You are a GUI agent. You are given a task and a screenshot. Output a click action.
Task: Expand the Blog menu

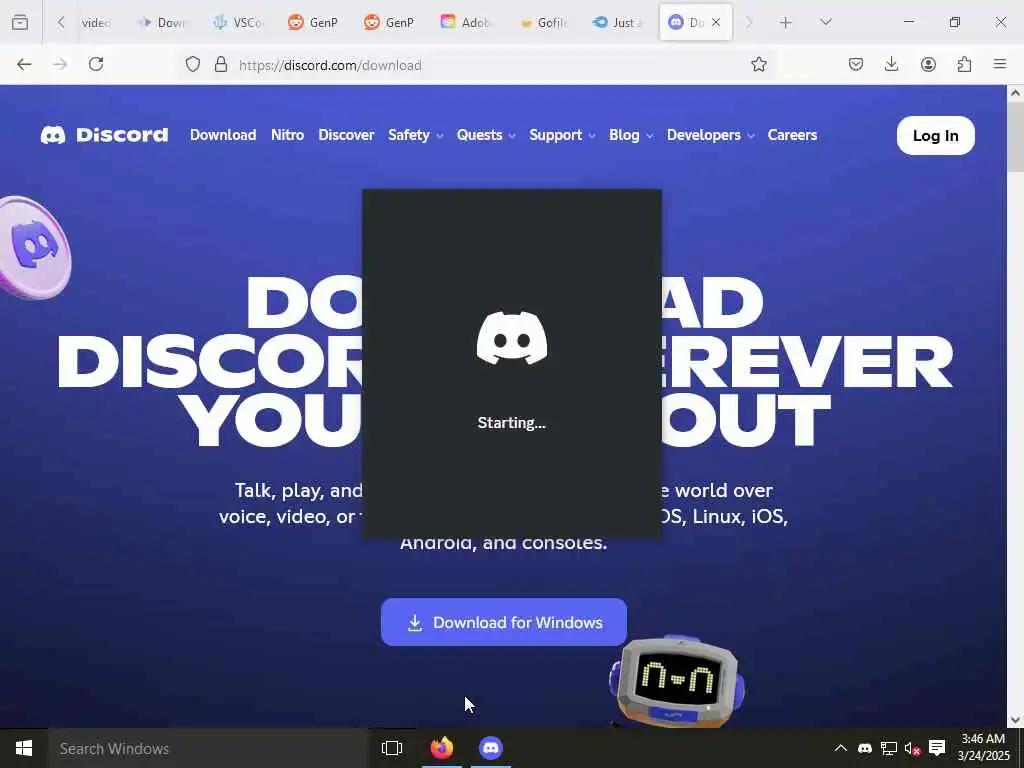(631, 135)
